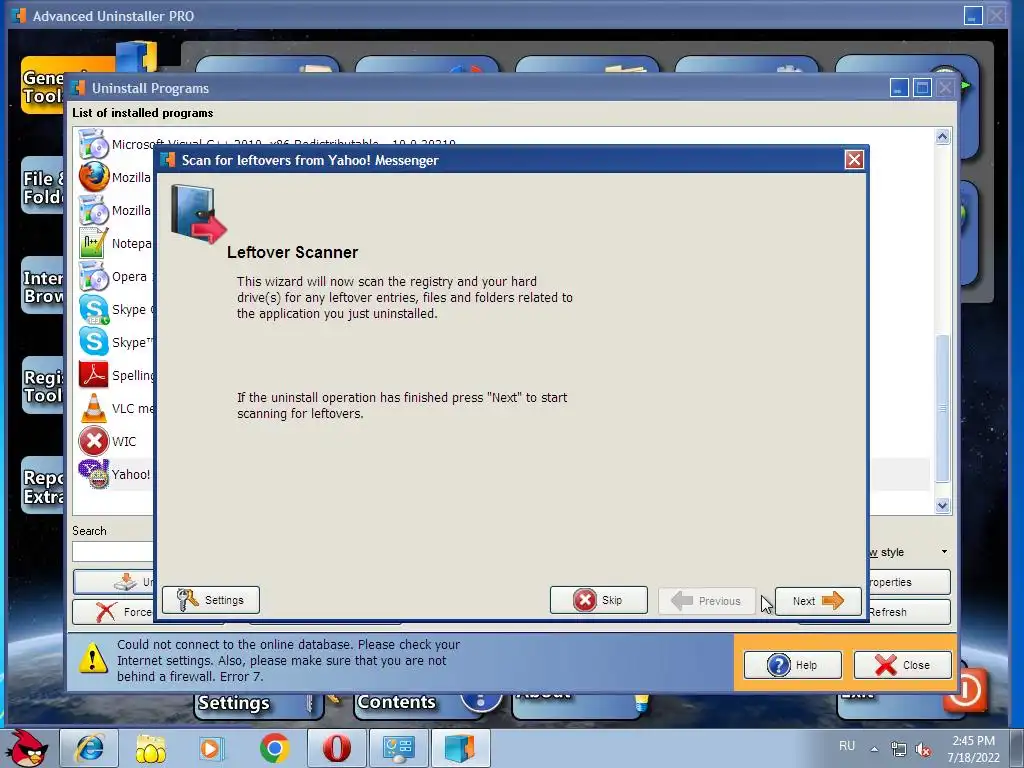Minimize the Uninstall Programs window
Screen dimensions: 1024x768
coord(899,88)
